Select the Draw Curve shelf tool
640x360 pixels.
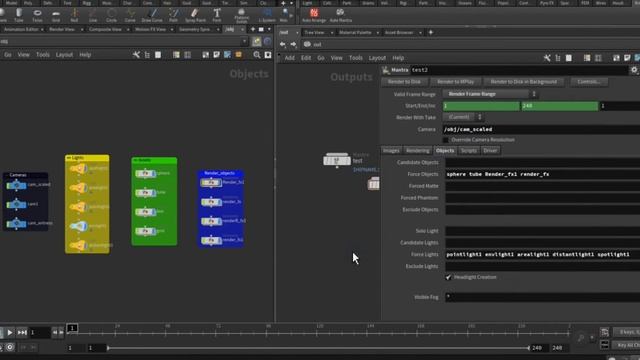click(152, 16)
